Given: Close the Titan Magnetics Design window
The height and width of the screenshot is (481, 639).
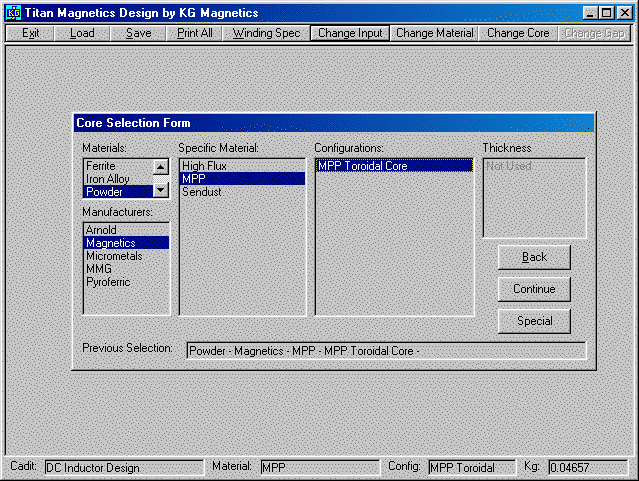Looking at the screenshot, I should 625,13.
